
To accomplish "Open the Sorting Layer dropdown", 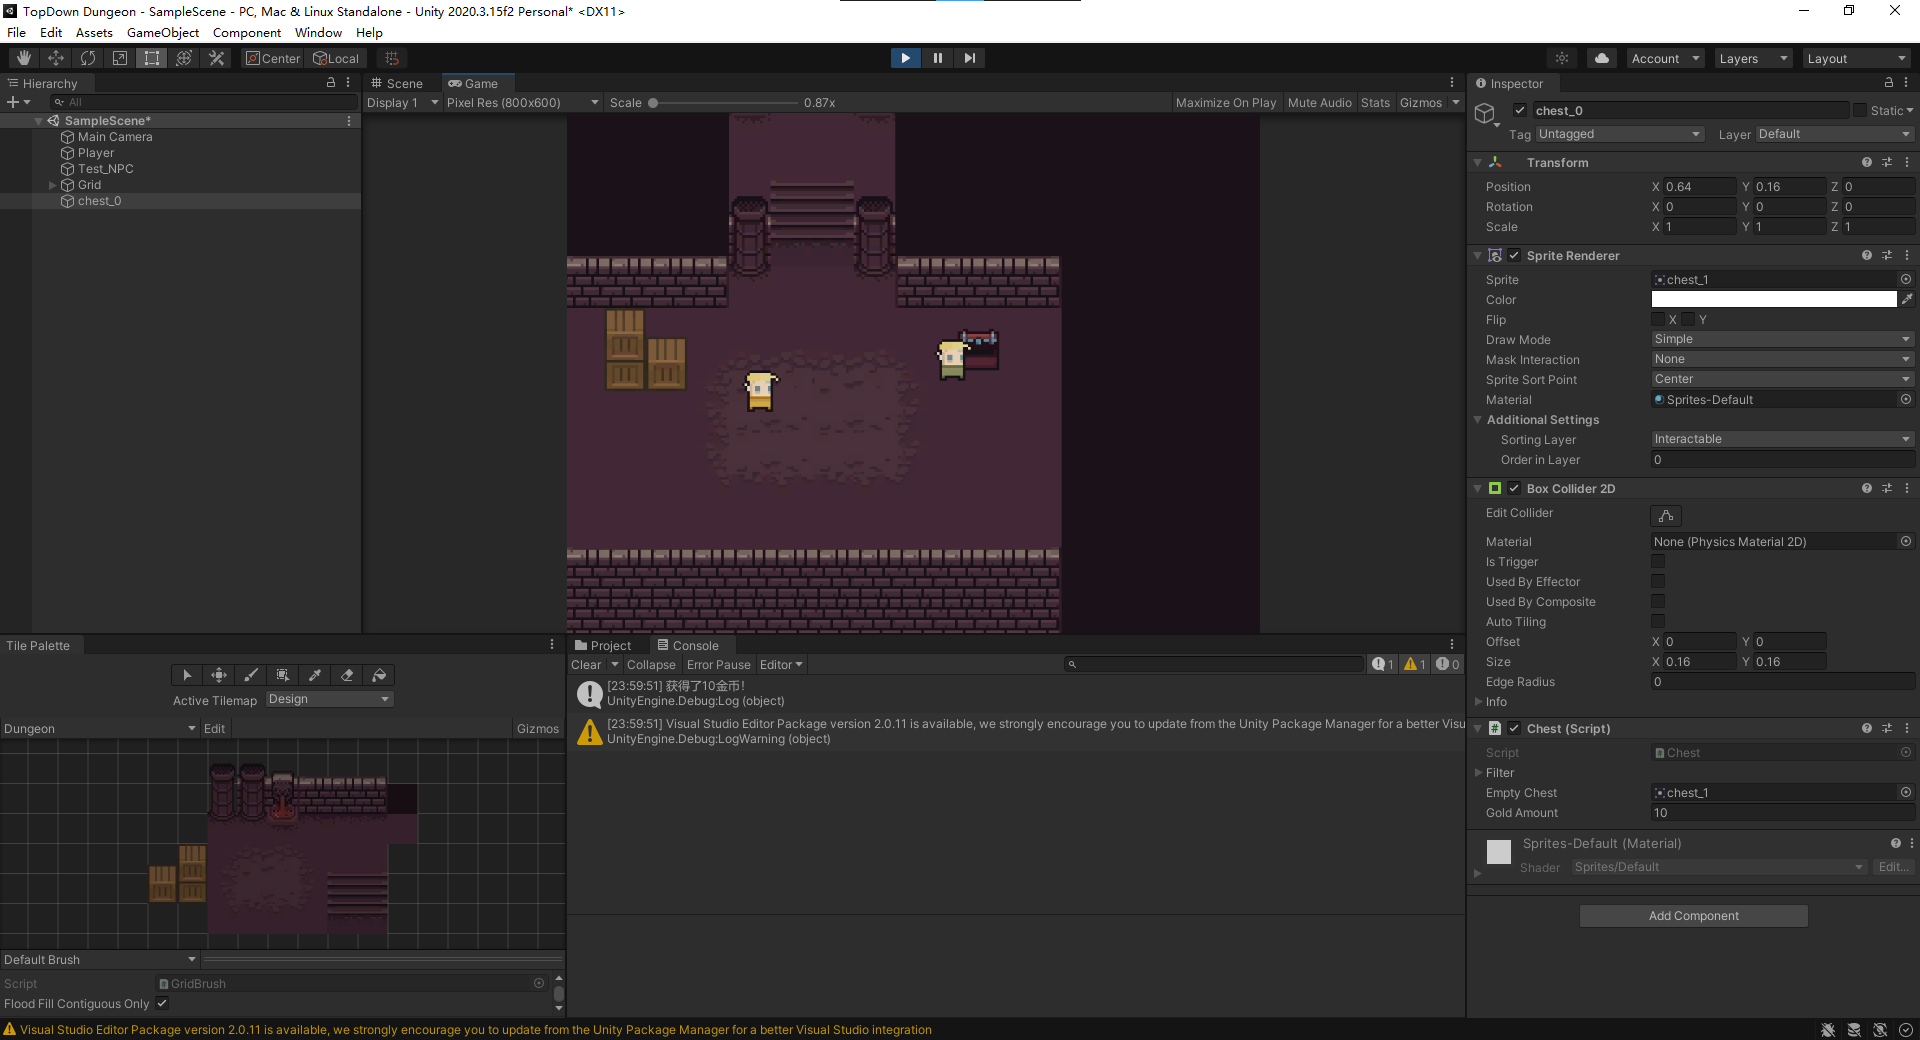I will [x=1781, y=439].
